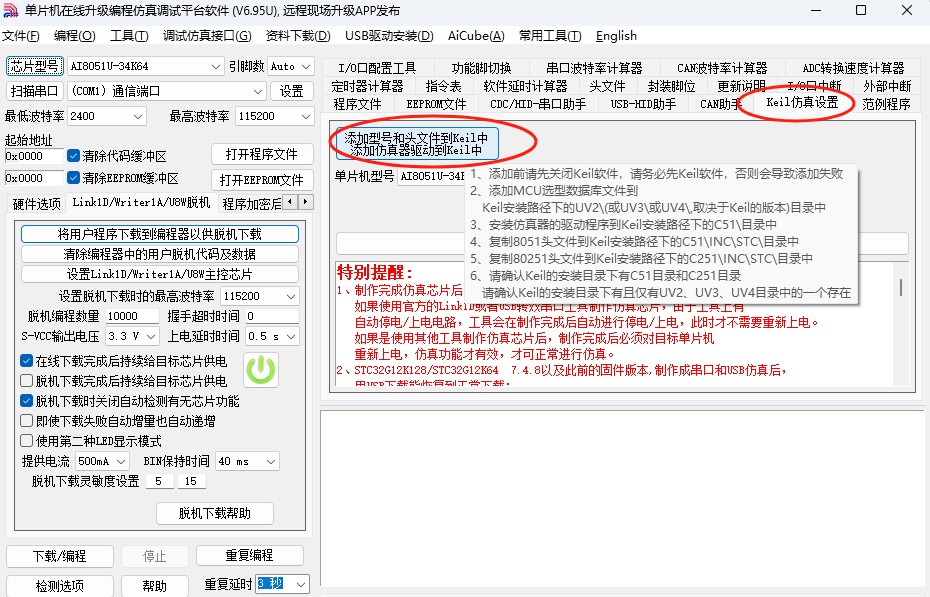930x597 pixels.
Task: Click 清除编程器中的用户脱机代码及数据
Action: click(x=160, y=254)
